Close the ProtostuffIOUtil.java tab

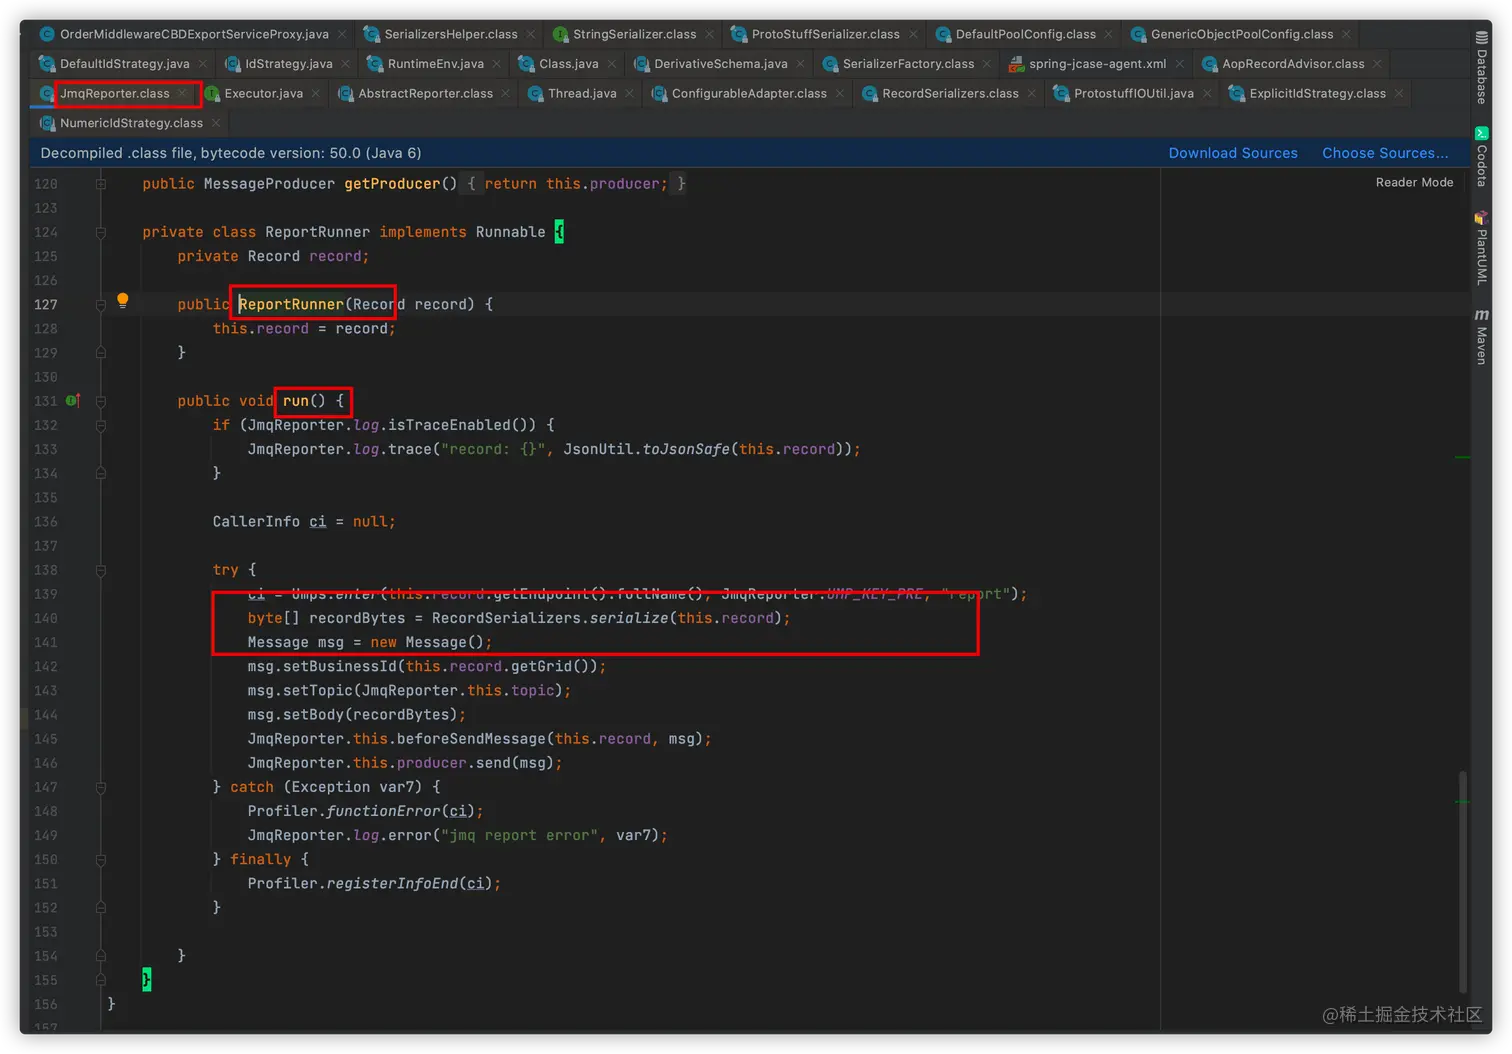pyautogui.click(x=1207, y=93)
